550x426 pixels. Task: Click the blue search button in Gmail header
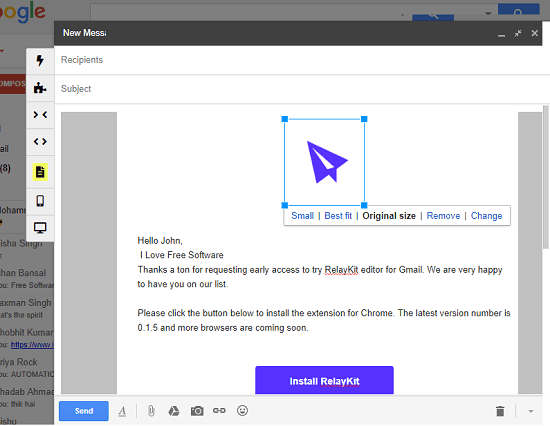coord(518,9)
